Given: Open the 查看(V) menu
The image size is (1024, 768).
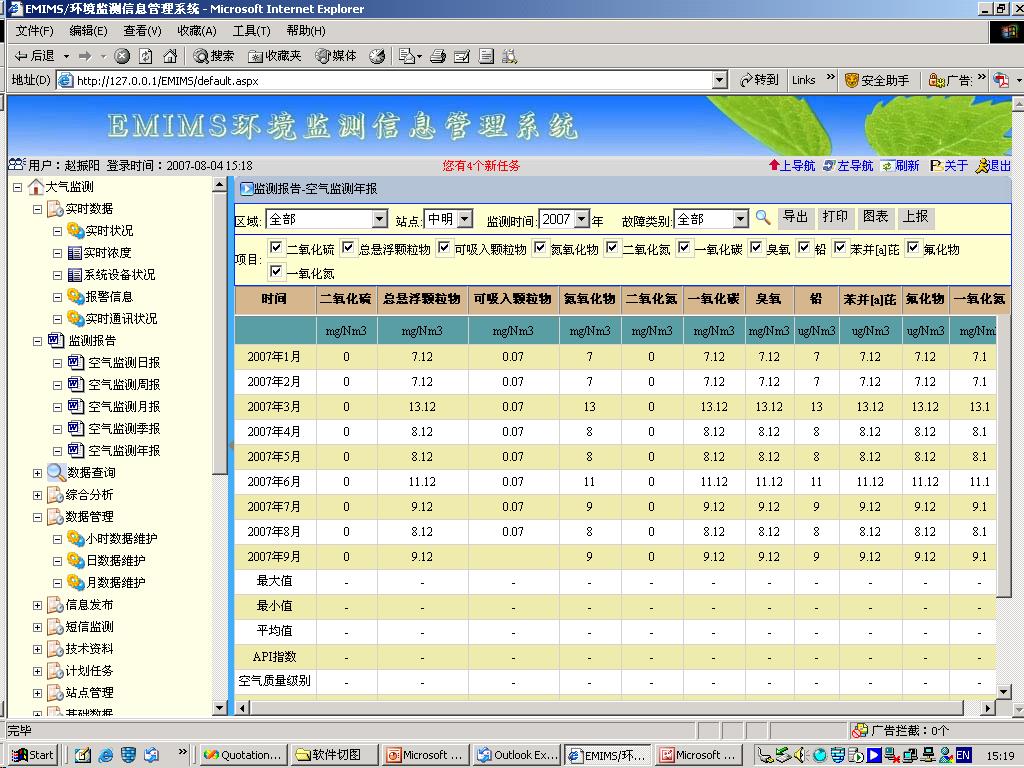Looking at the screenshot, I should click(142, 31).
